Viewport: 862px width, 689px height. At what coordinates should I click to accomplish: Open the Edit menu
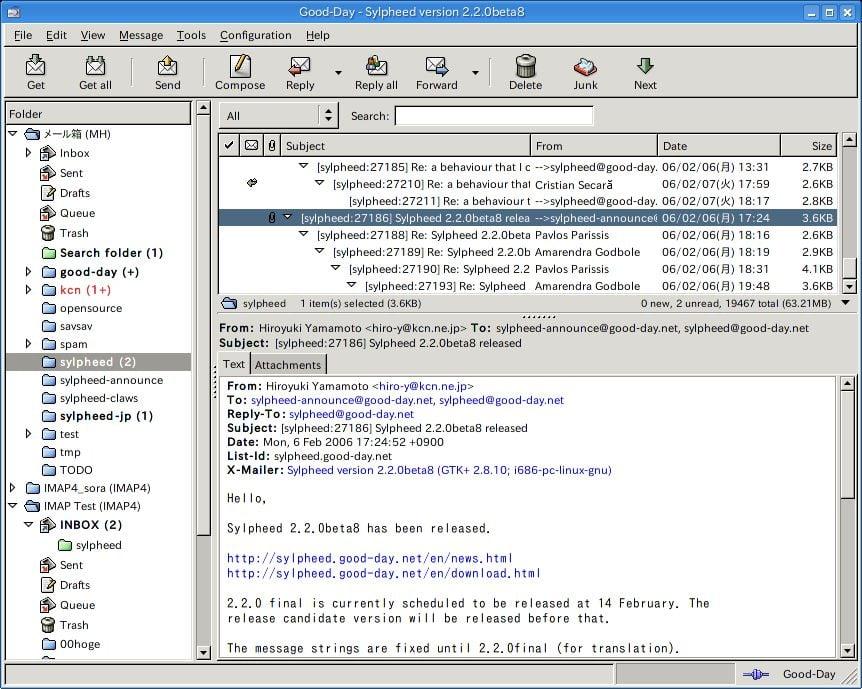coord(56,35)
